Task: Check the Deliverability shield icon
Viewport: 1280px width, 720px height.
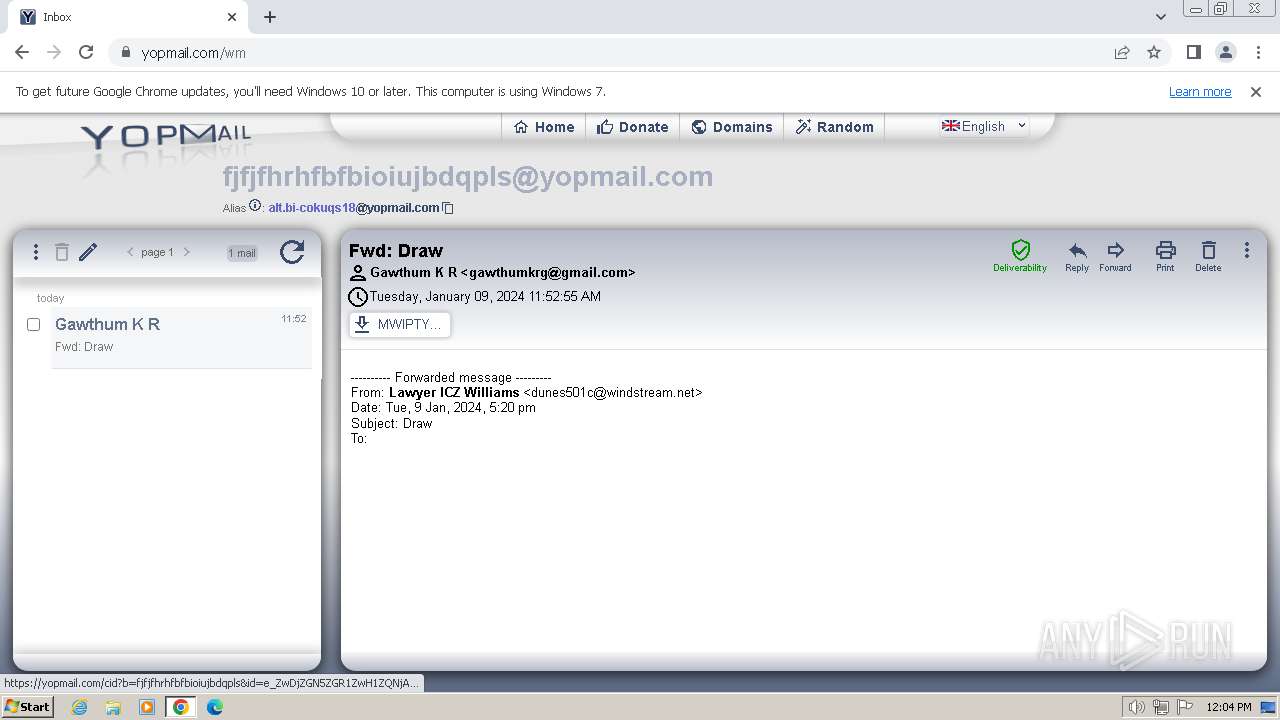Action: pos(1020,256)
